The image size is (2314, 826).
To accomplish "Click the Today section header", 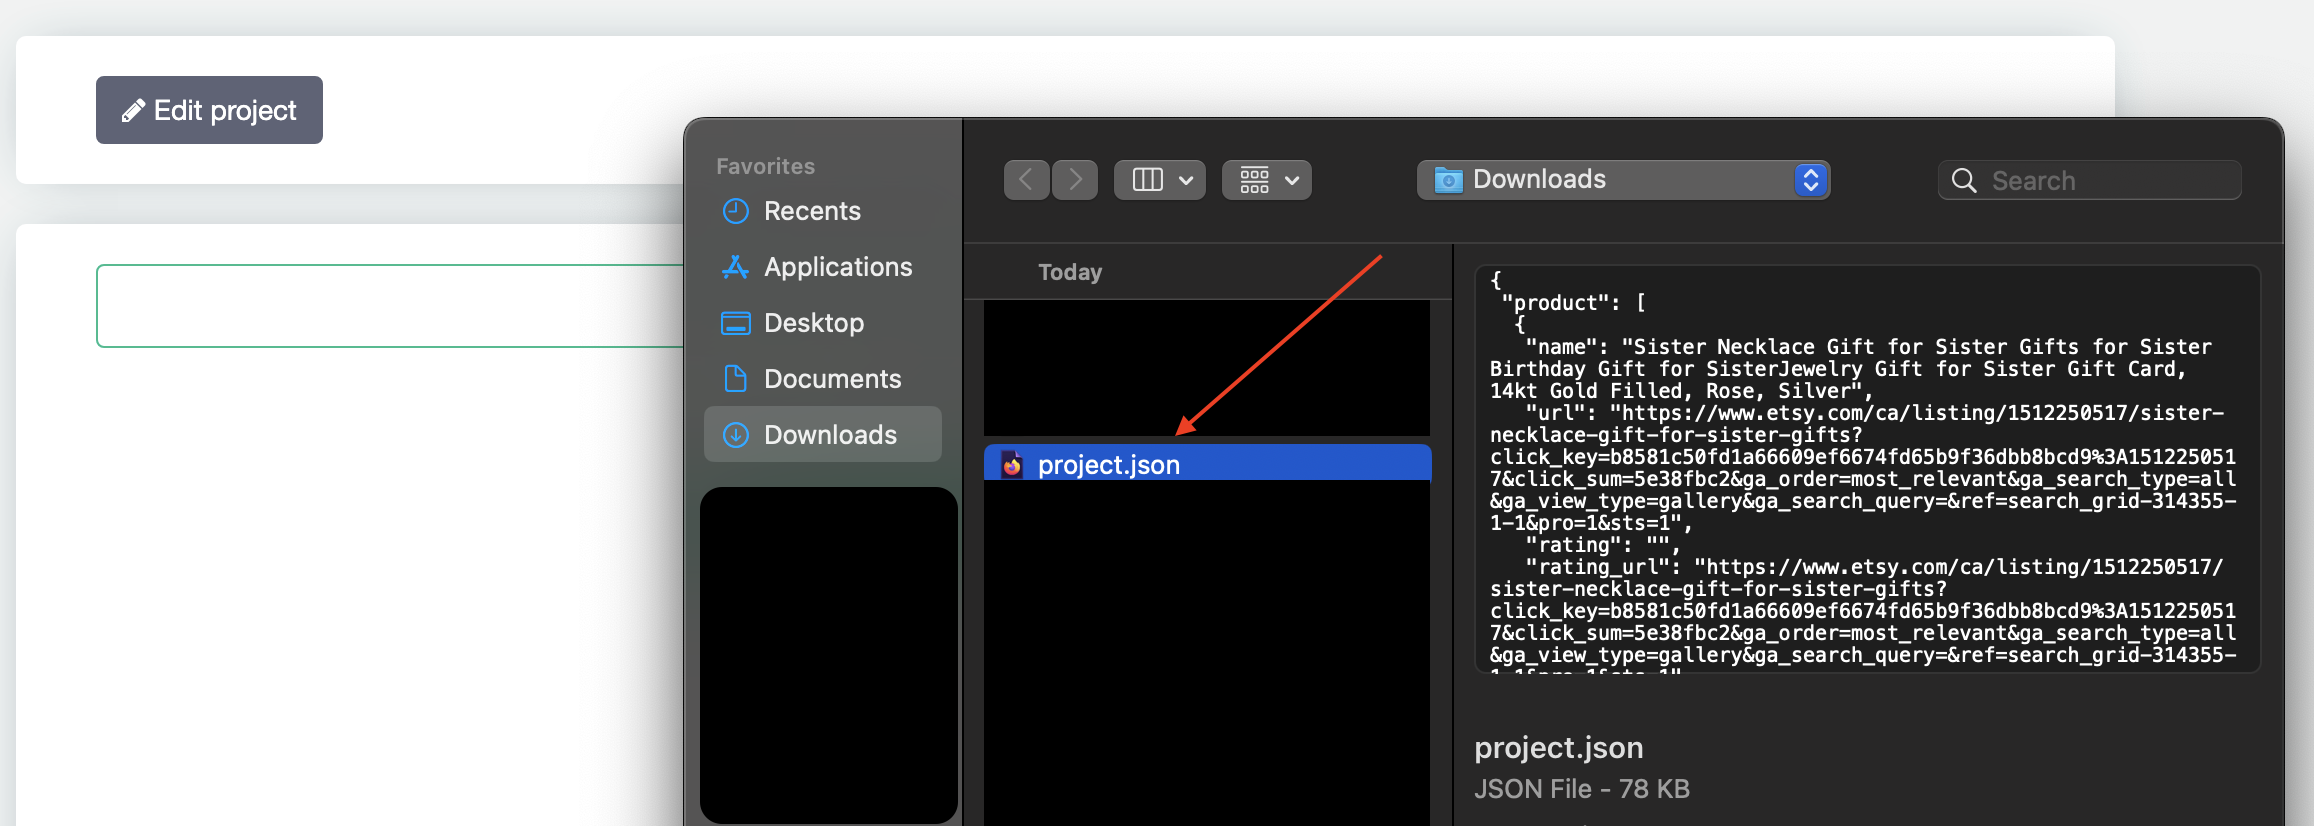I will [x=1070, y=272].
